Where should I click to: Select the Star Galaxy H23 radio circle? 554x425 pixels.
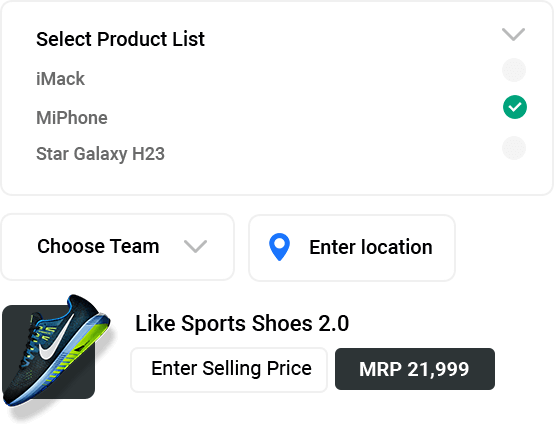click(x=514, y=148)
